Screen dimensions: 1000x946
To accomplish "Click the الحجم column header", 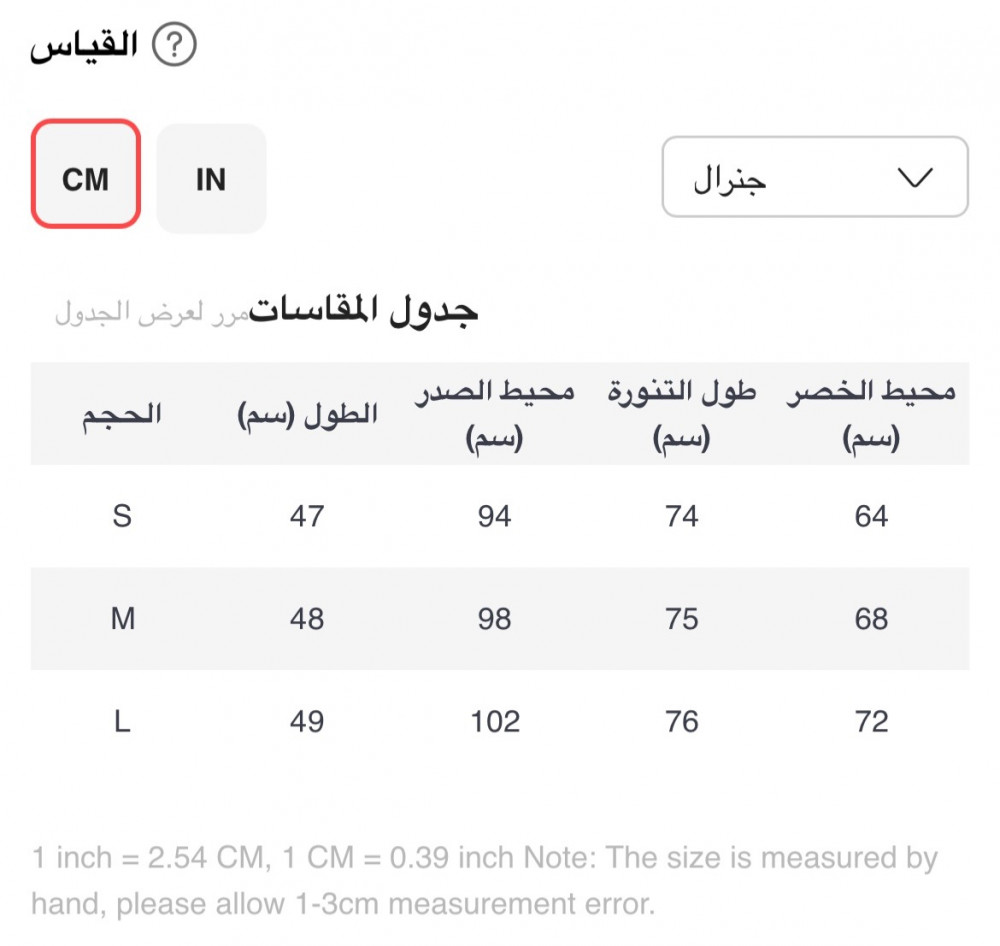I will point(122,414).
